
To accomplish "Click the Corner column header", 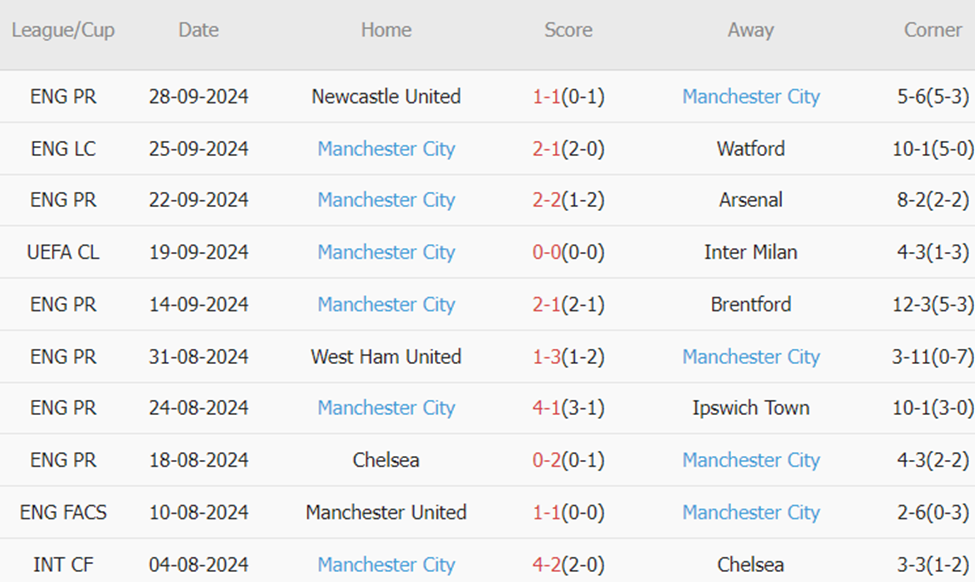I will (x=933, y=30).
